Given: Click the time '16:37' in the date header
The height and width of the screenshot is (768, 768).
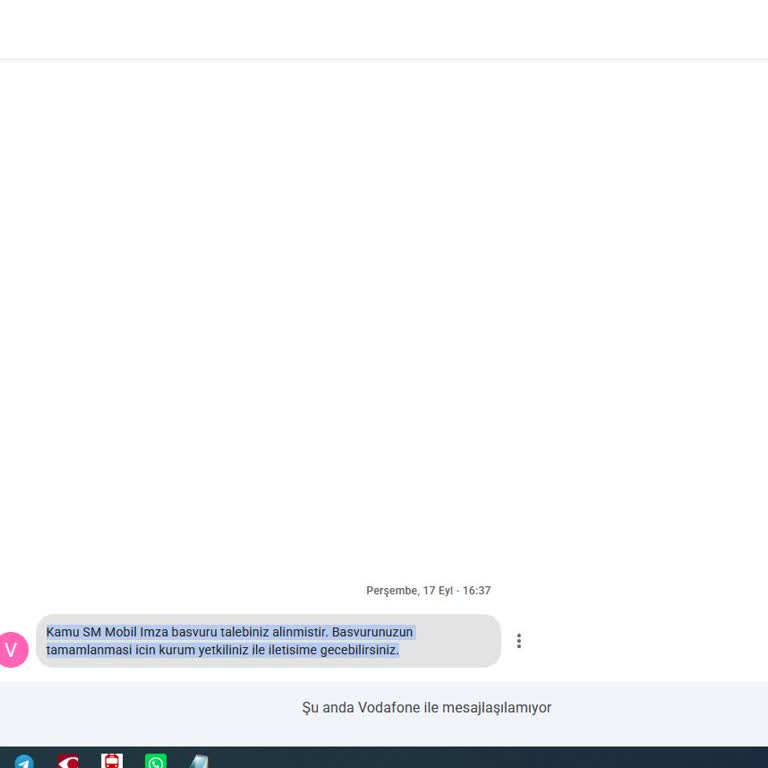Looking at the screenshot, I should pyautogui.click(x=477, y=590).
